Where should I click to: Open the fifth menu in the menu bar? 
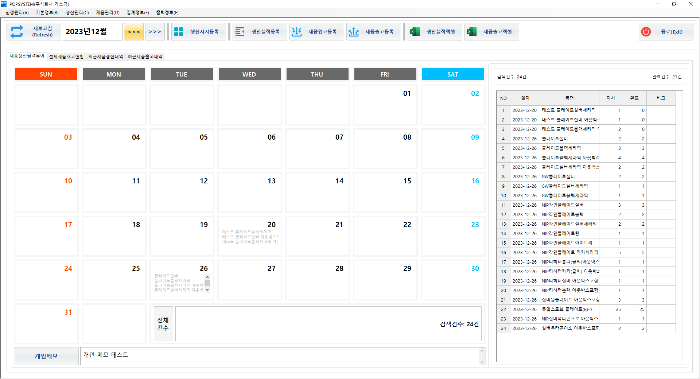pyautogui.click(x=138, y=12)
